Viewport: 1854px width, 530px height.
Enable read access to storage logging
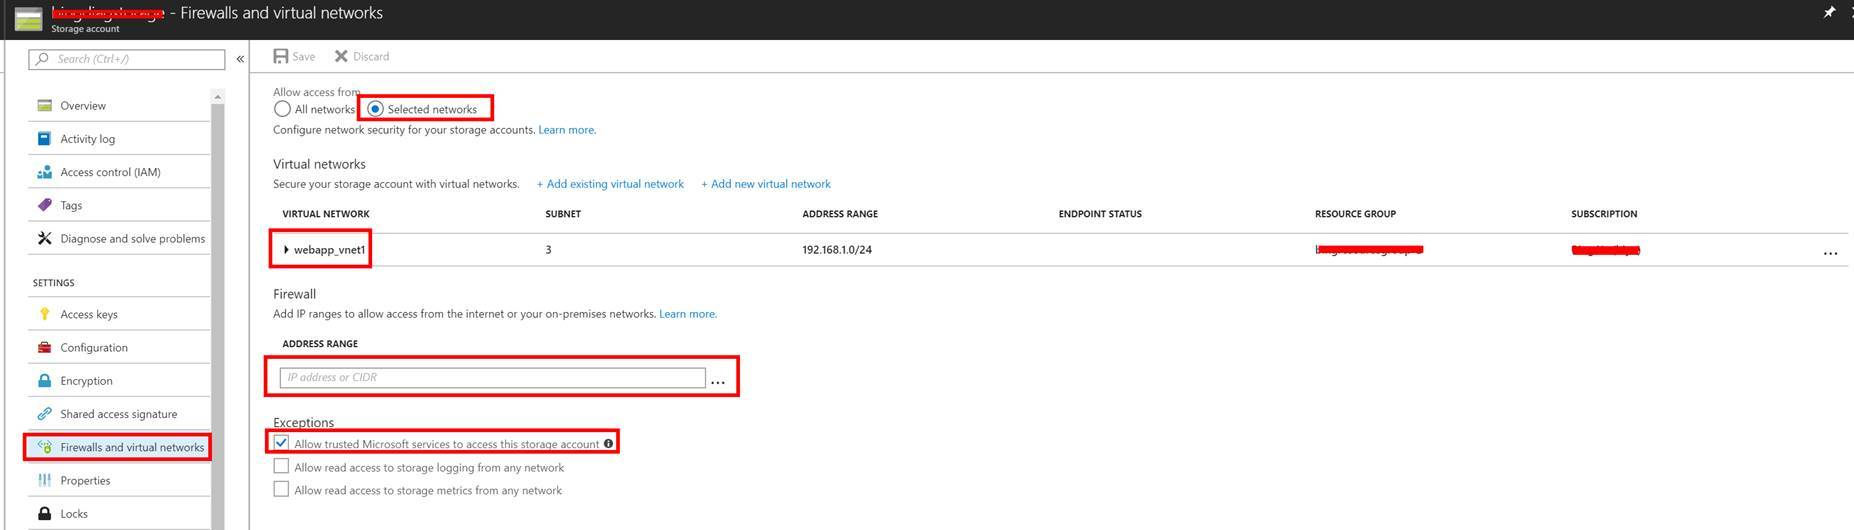point(281,467)
